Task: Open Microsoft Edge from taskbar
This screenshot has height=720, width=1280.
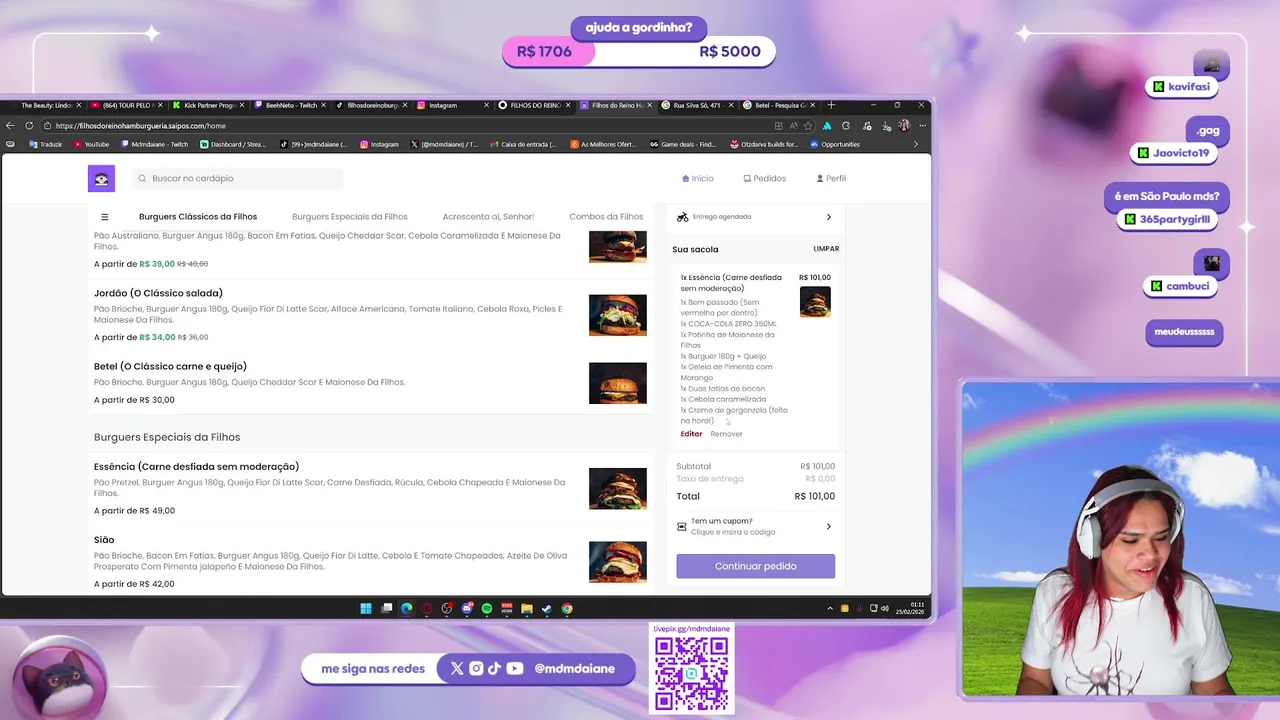Action: [407, 608]
